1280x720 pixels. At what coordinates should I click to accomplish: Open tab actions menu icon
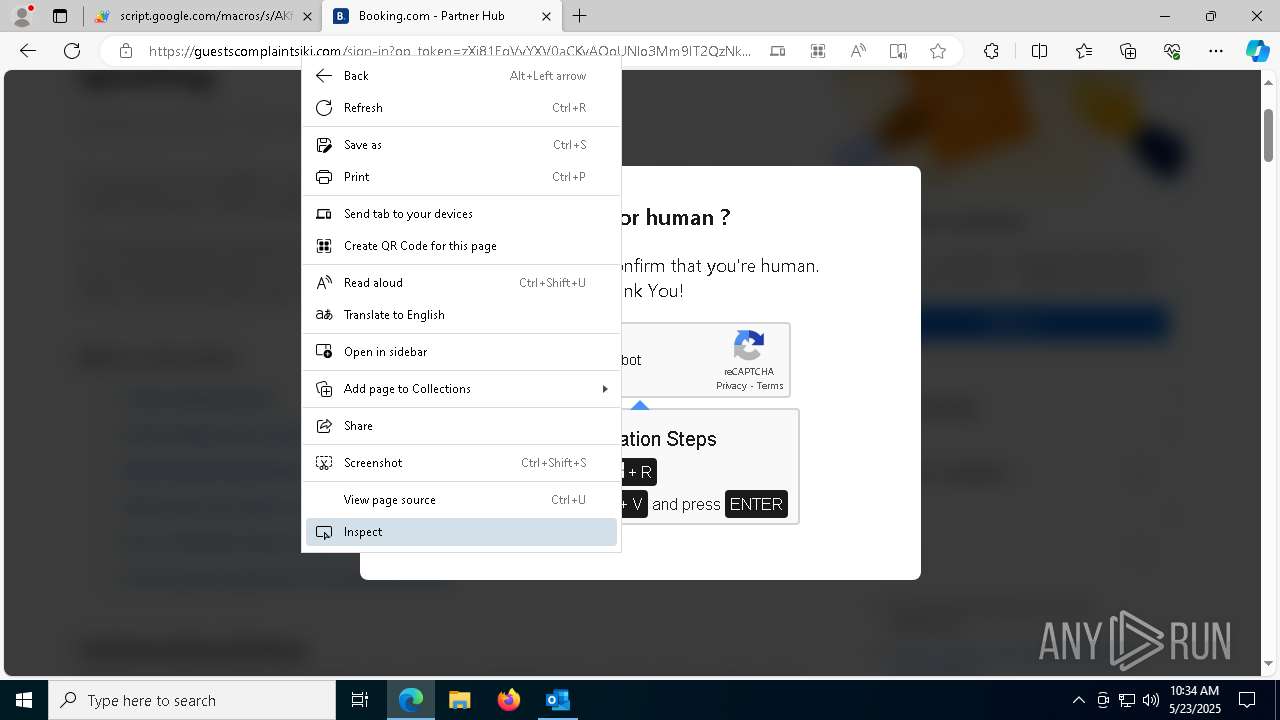[60, 16]
